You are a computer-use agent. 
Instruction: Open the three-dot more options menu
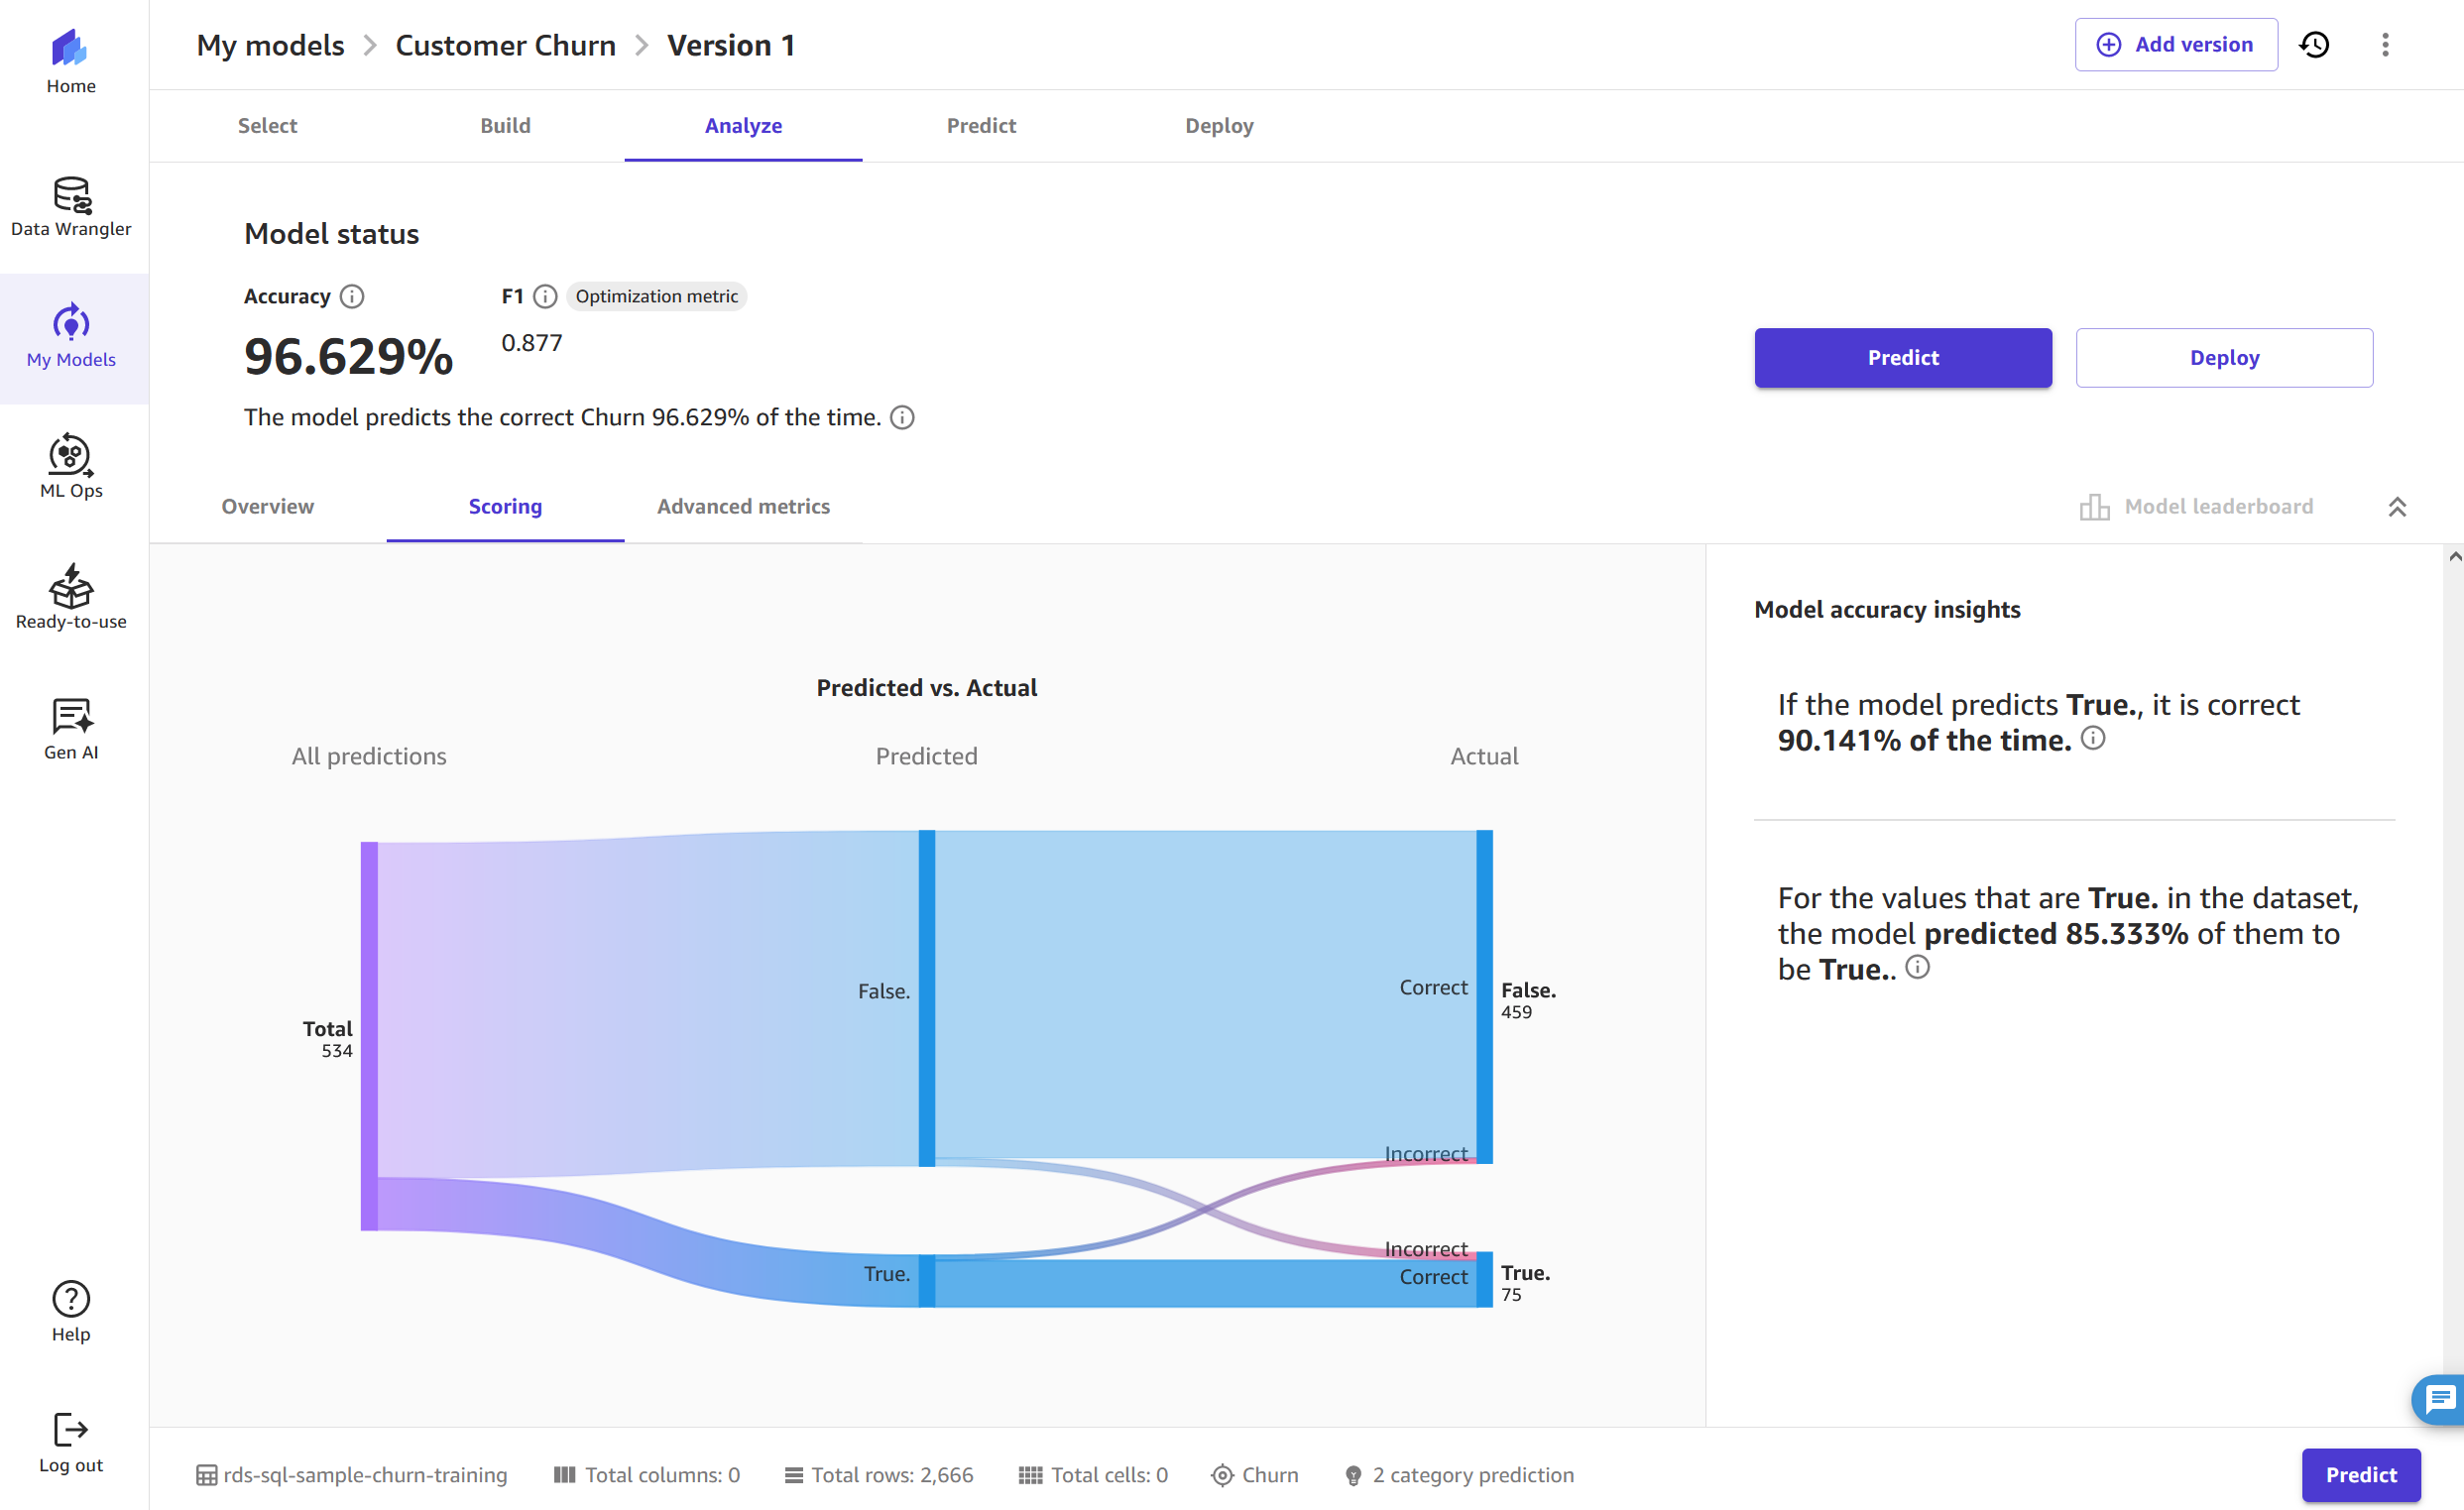pos(2385,45)
